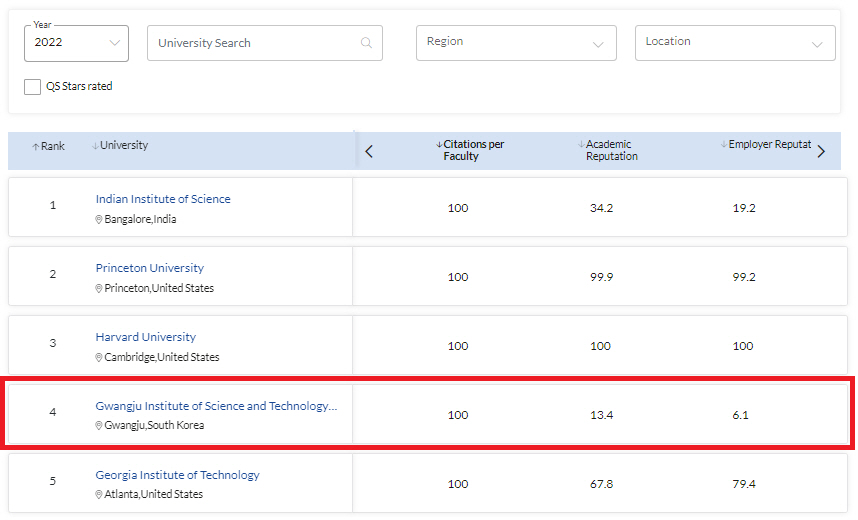Viewport: 858px width, 520px height.
Task: Click location pin icon beside Gwangju, South Korea
Action: 99,426
